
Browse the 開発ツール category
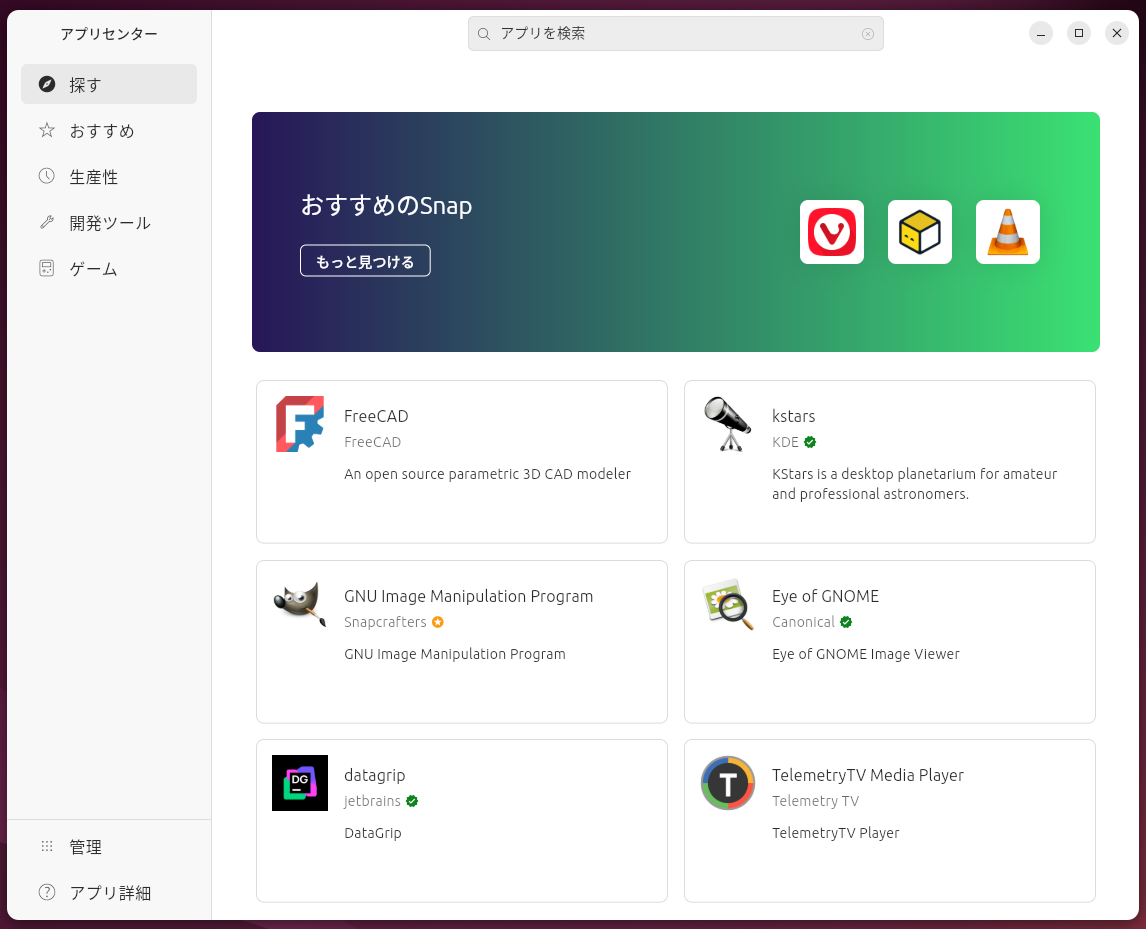[x=108, y=222]
